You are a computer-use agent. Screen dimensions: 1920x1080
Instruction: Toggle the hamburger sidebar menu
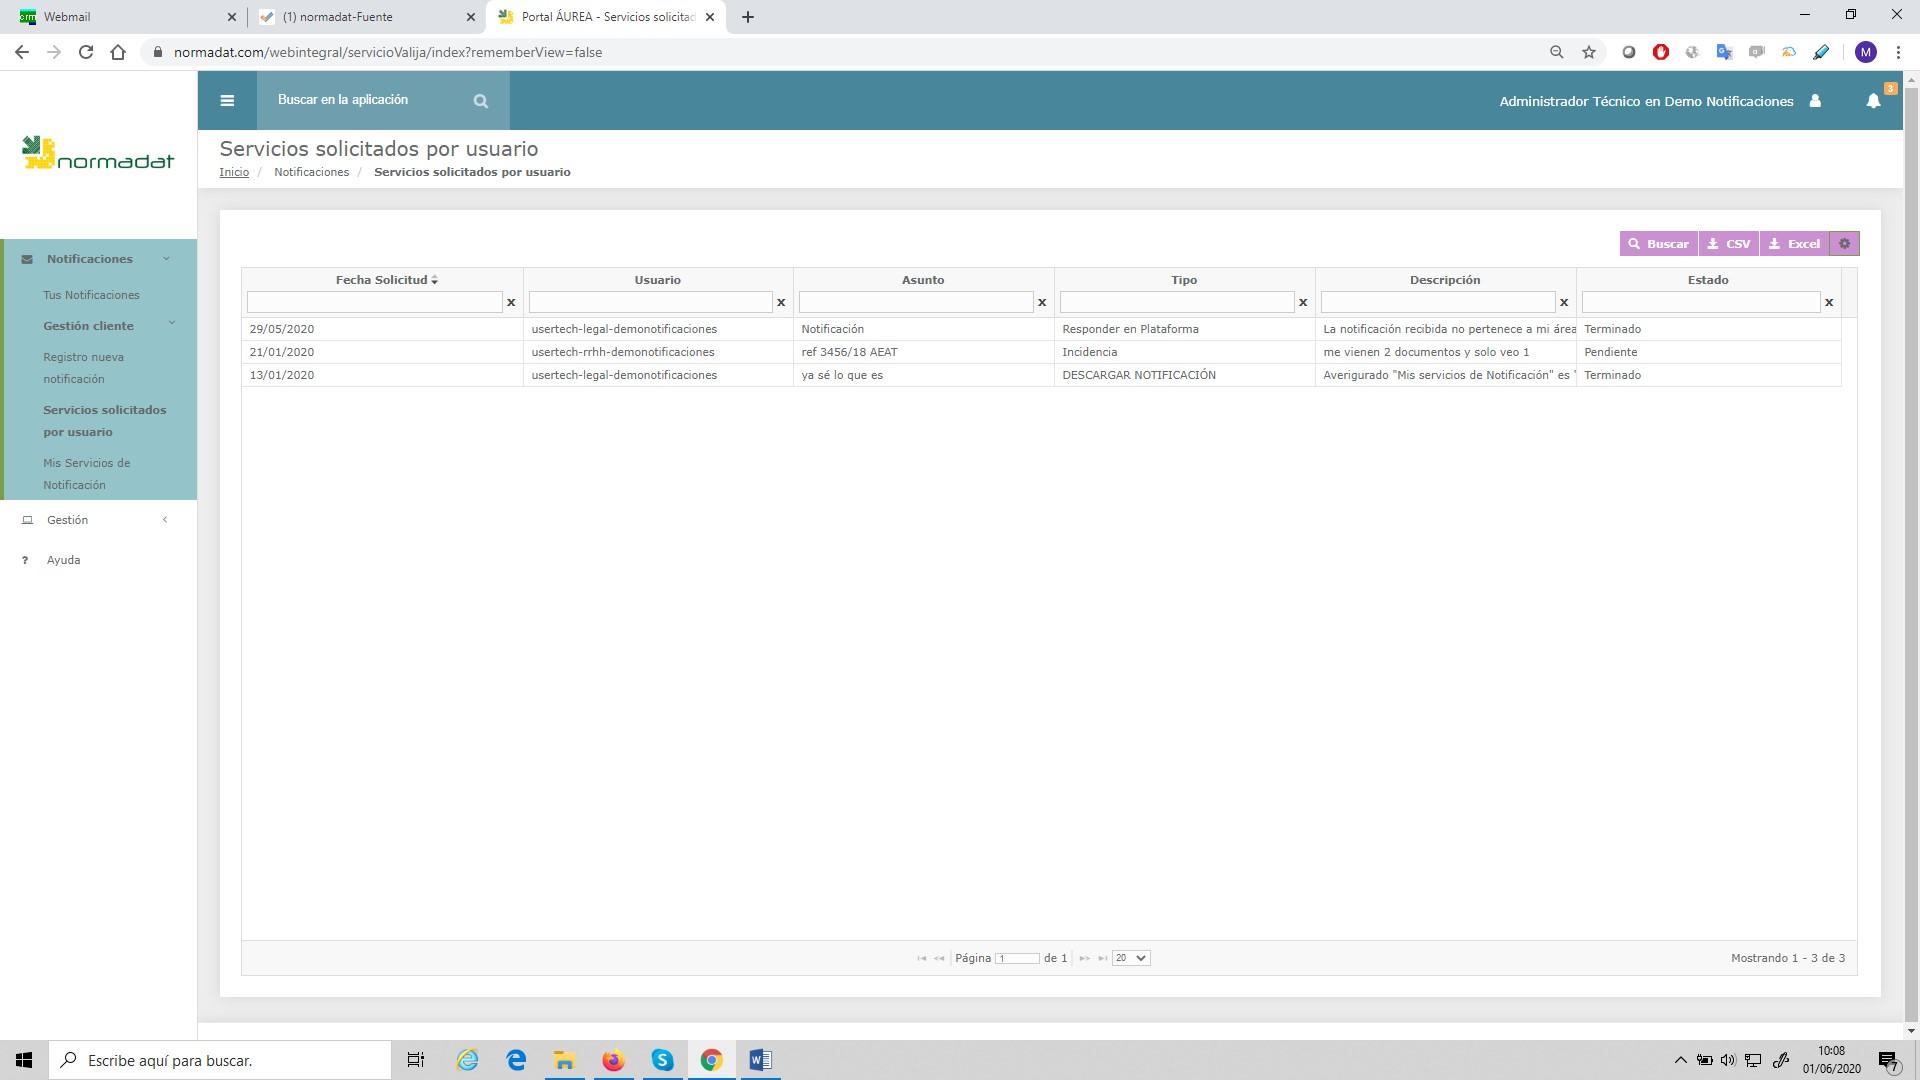tap(227, 100)
